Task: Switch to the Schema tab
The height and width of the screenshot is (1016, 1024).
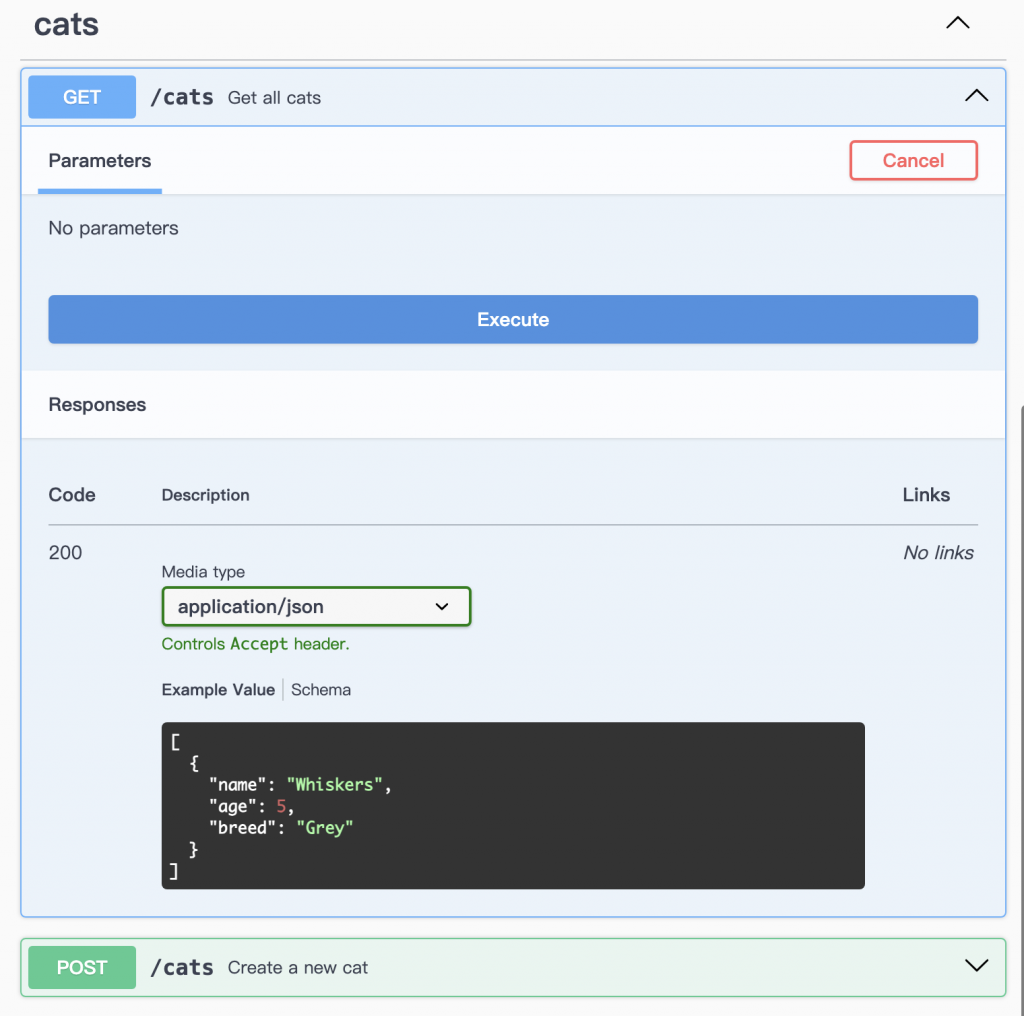Action: (x=321, y=690)
